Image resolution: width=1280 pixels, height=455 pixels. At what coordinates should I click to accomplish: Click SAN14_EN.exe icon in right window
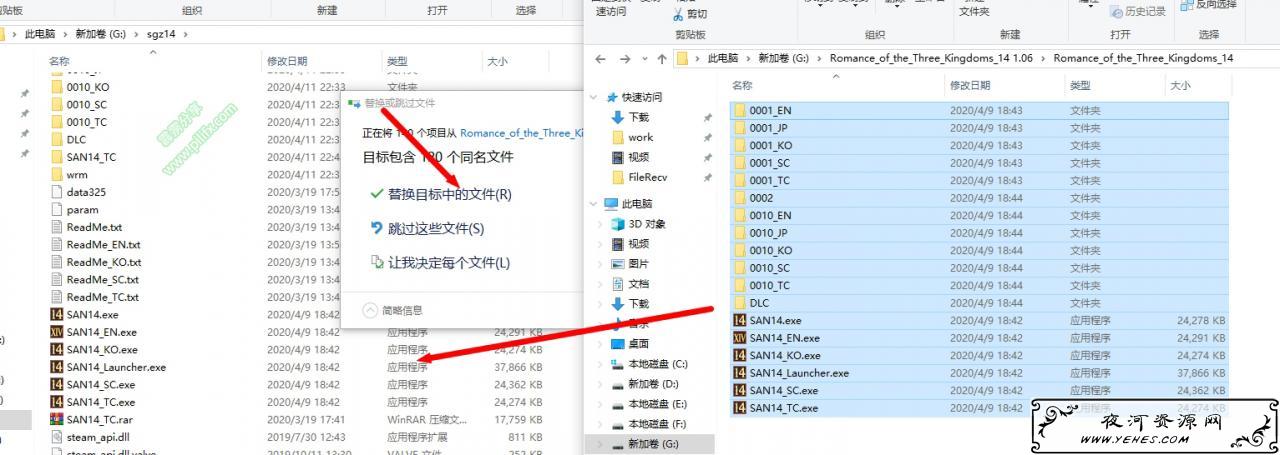click(x=740, y=338)
